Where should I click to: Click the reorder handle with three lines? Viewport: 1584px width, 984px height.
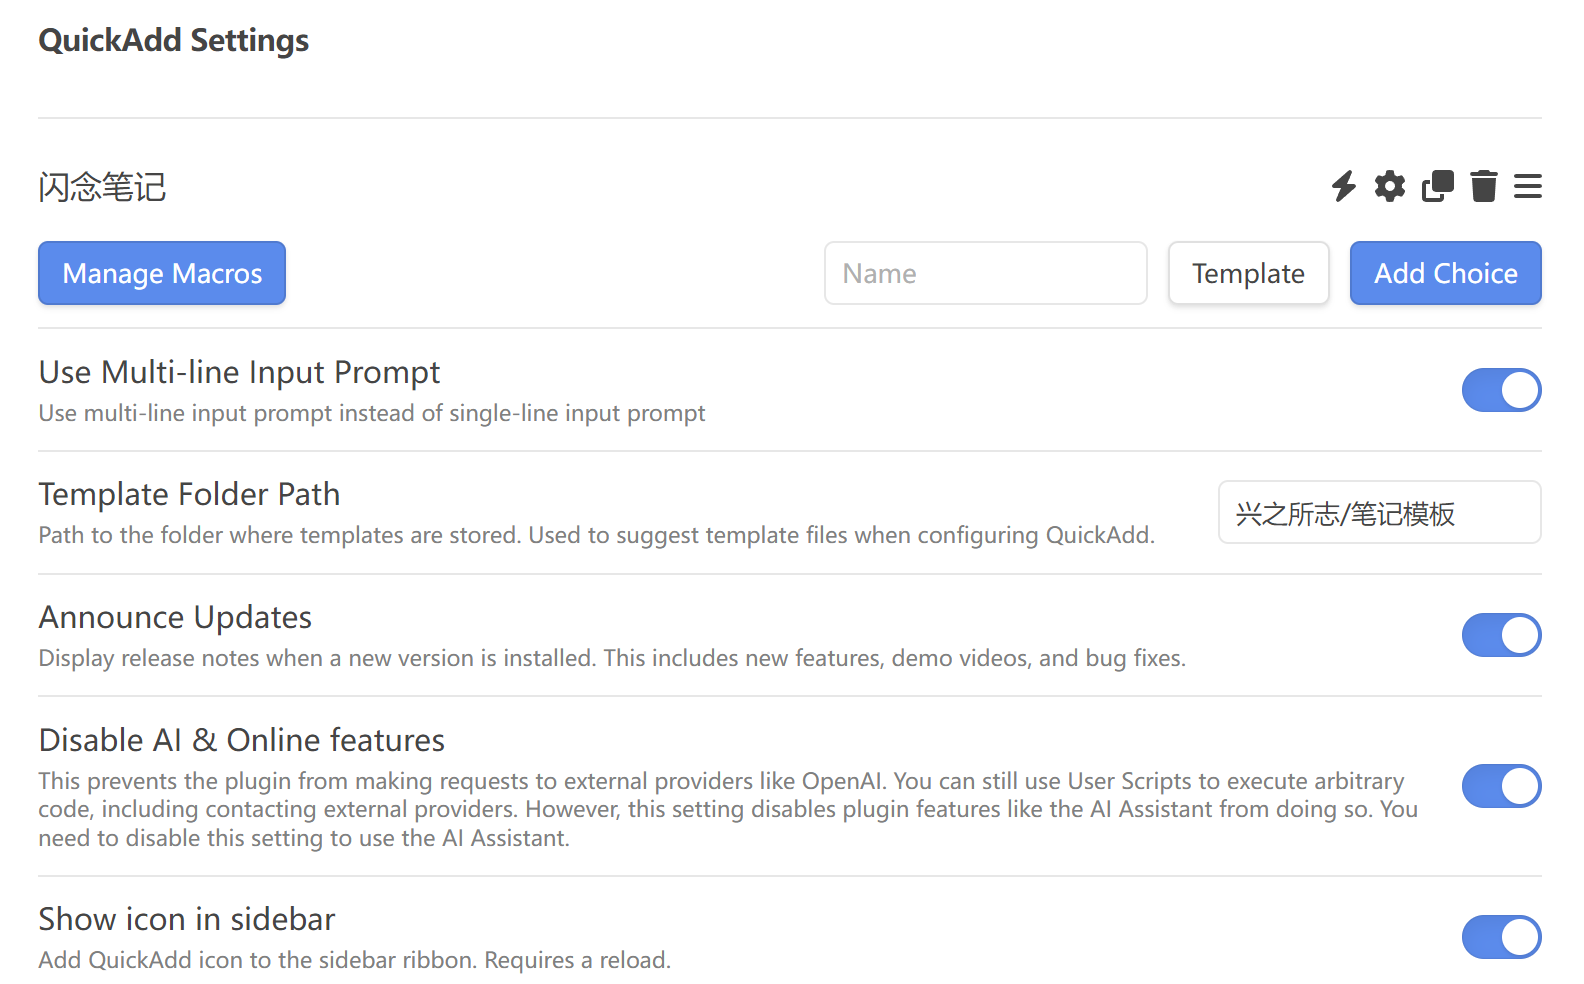click(x=1527, y=186)
